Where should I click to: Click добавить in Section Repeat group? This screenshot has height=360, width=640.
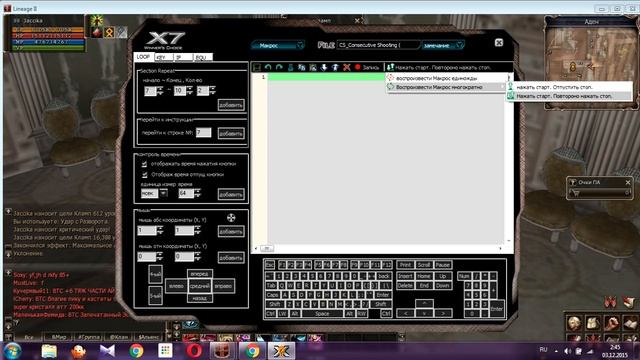tap(231, 105)
